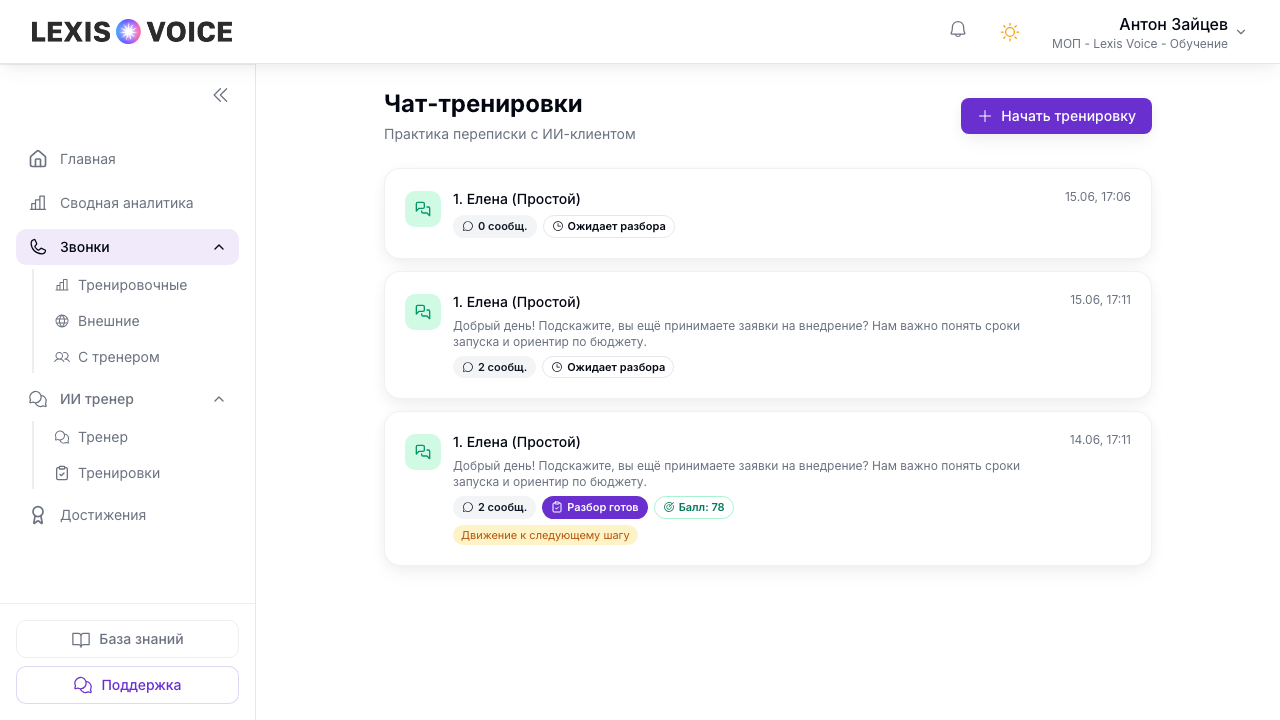
Task: Go to Сводная аналитика
Action: (x=127, y=203)
